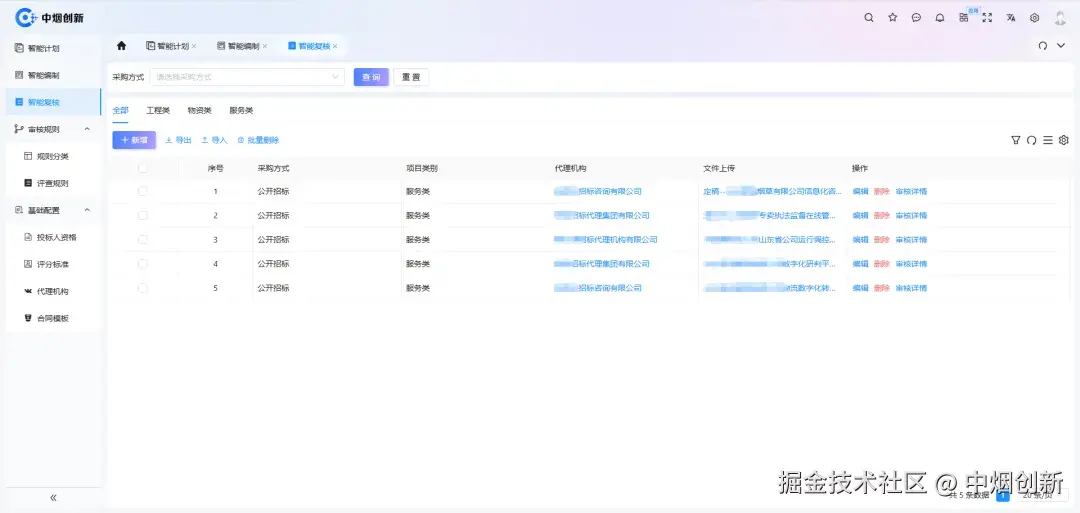
Task: Open the table filter funnel icon
Action: pos(1015,140)
